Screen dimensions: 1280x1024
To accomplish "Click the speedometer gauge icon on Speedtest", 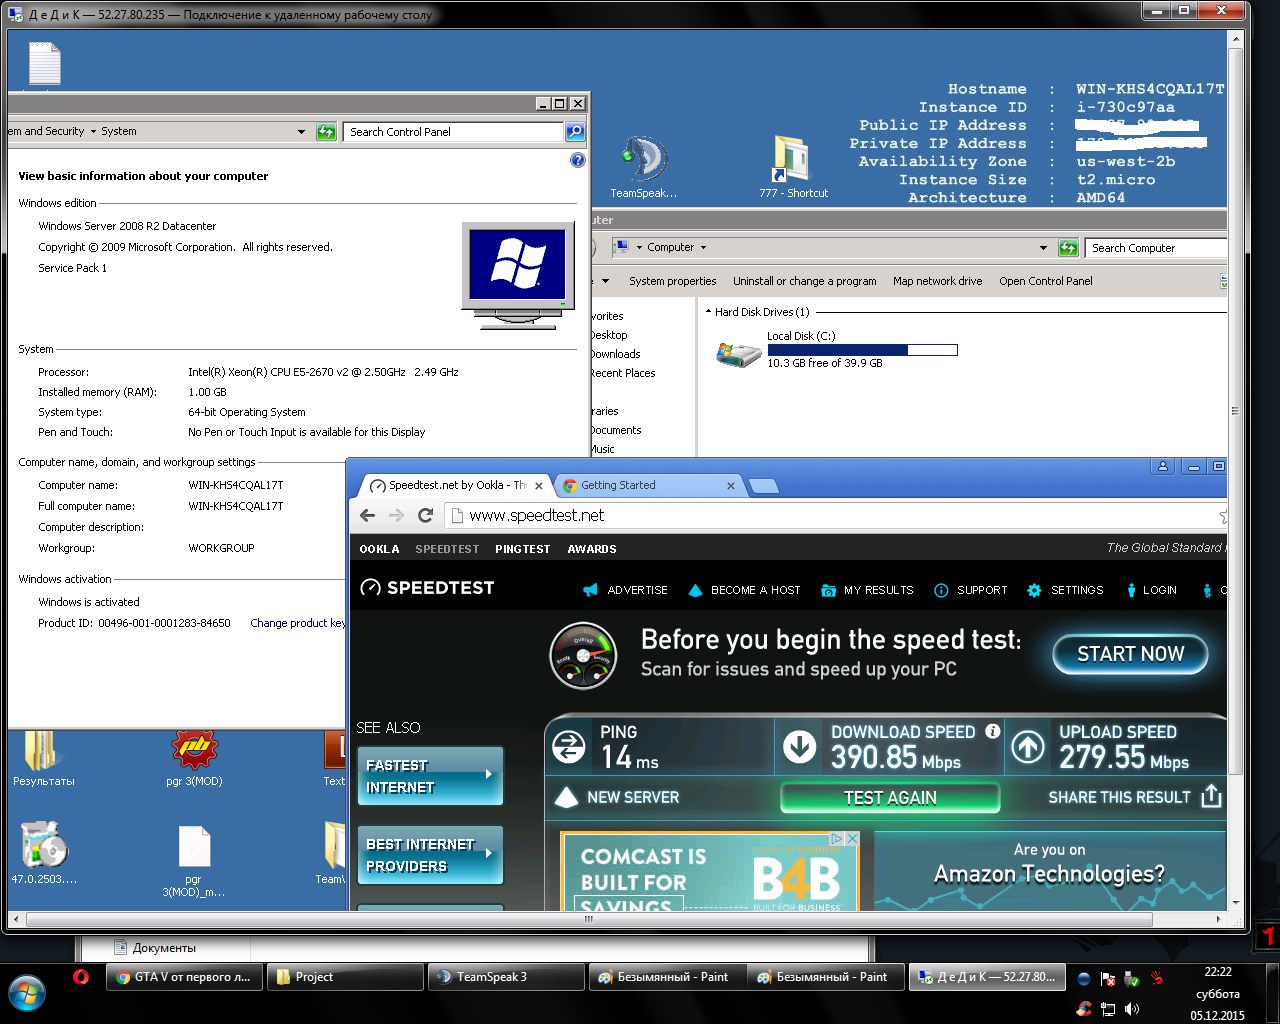I will point(582,656).
